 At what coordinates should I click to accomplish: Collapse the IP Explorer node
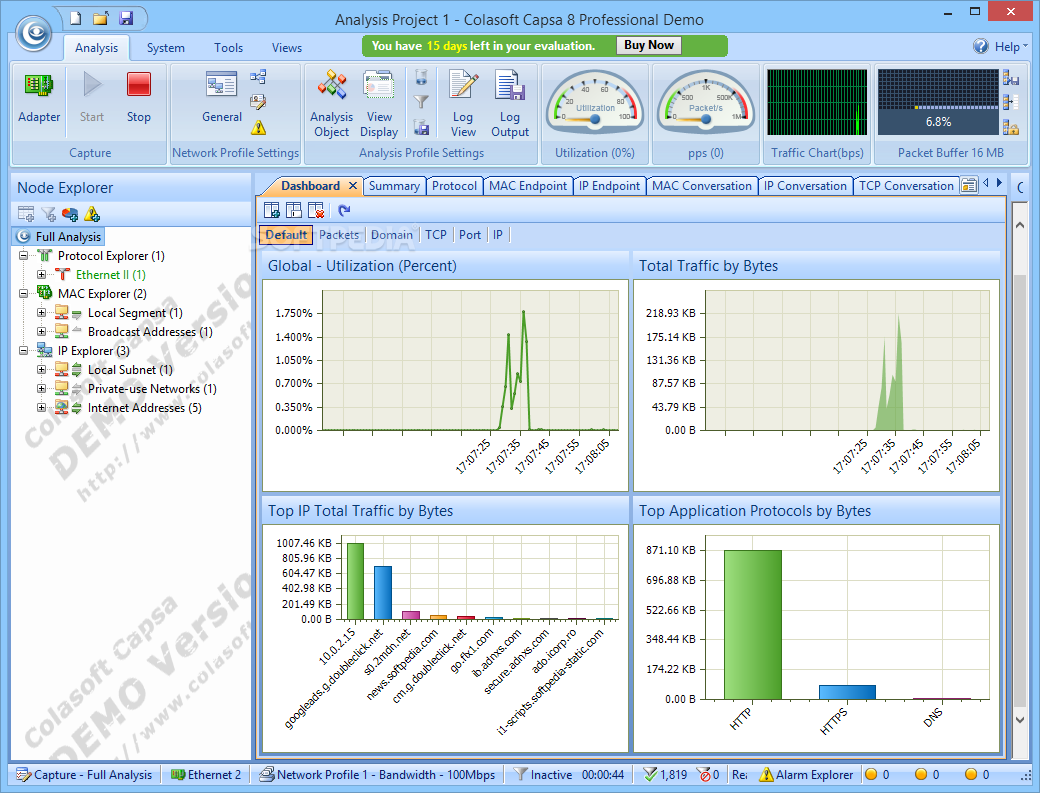[x=23, y=350]
